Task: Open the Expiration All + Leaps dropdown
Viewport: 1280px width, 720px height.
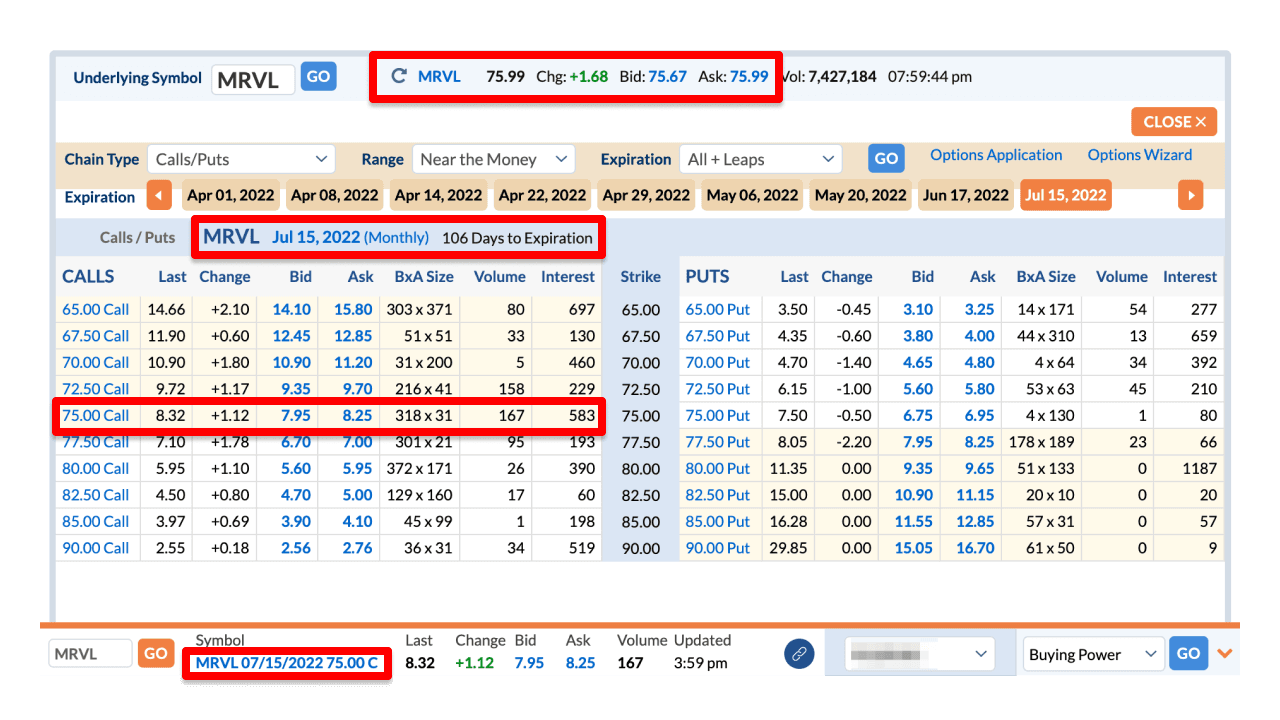Action: tap(760, 159)
